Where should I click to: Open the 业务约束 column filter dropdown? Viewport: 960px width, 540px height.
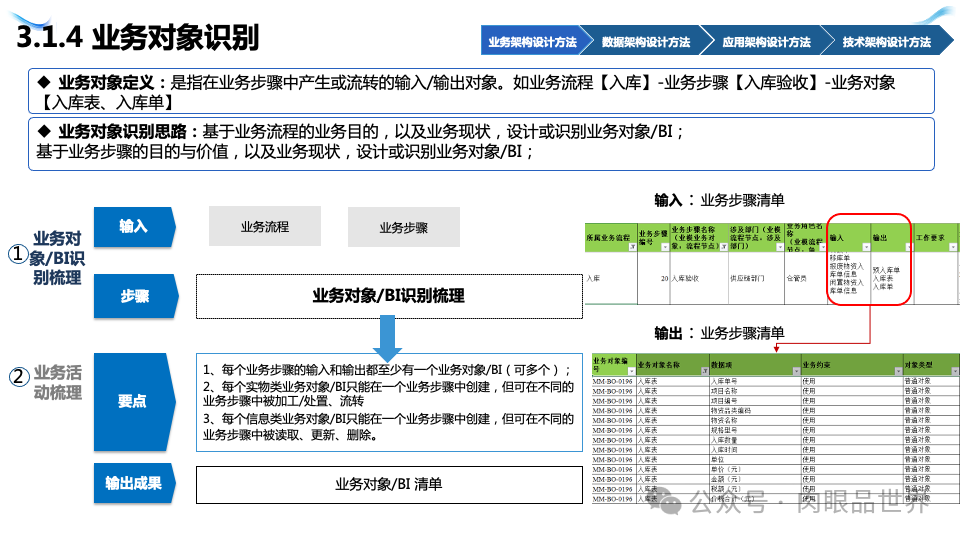(x=898, y=371)
